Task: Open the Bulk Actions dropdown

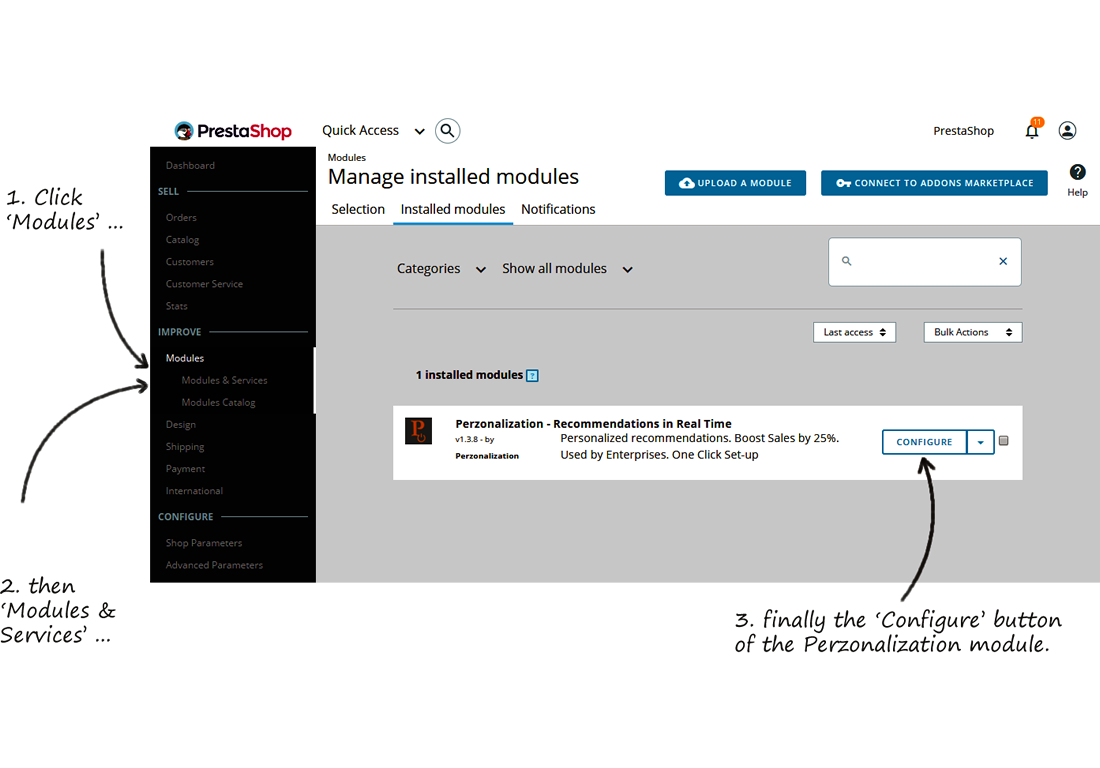Action: click(972, 332)
